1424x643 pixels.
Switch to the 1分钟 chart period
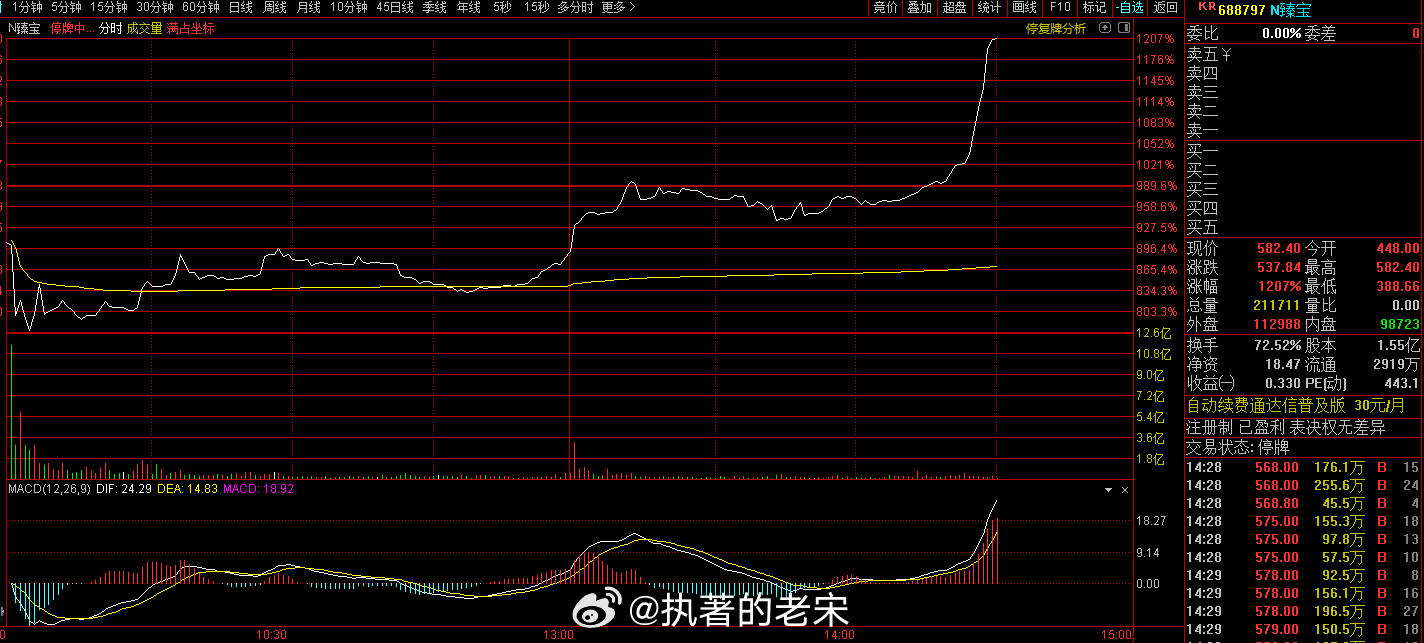point(27,7)
